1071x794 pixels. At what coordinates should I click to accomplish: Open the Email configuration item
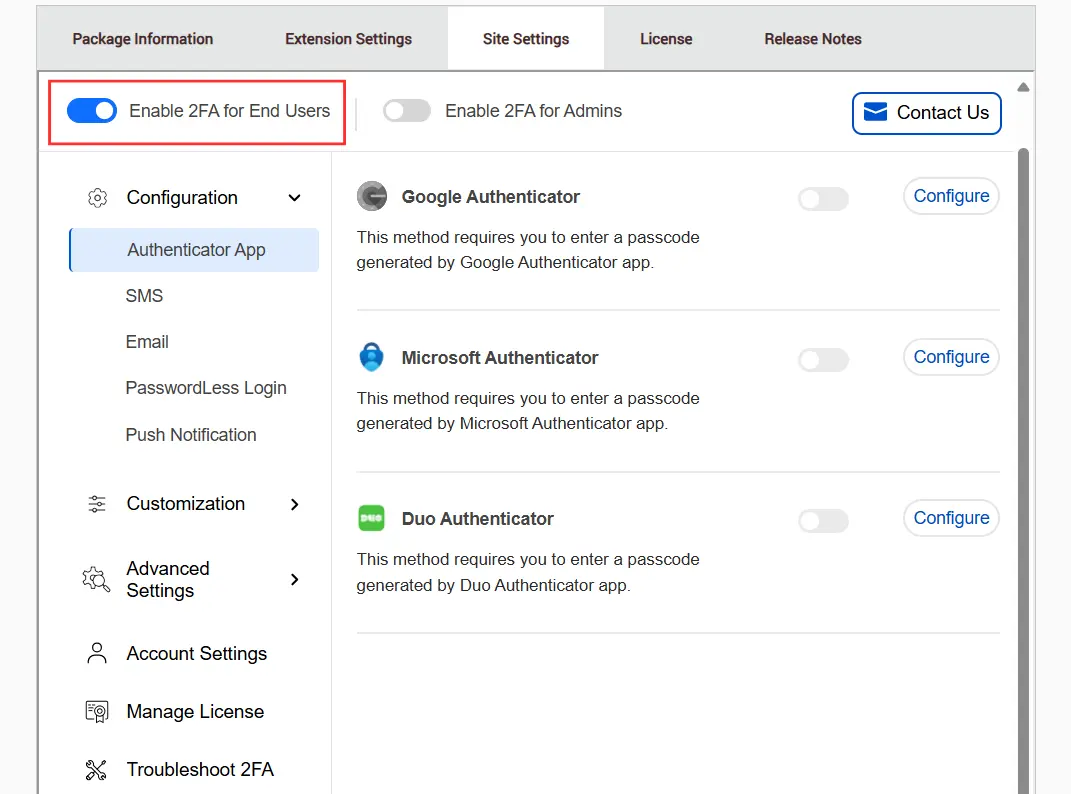click(147, 342)
